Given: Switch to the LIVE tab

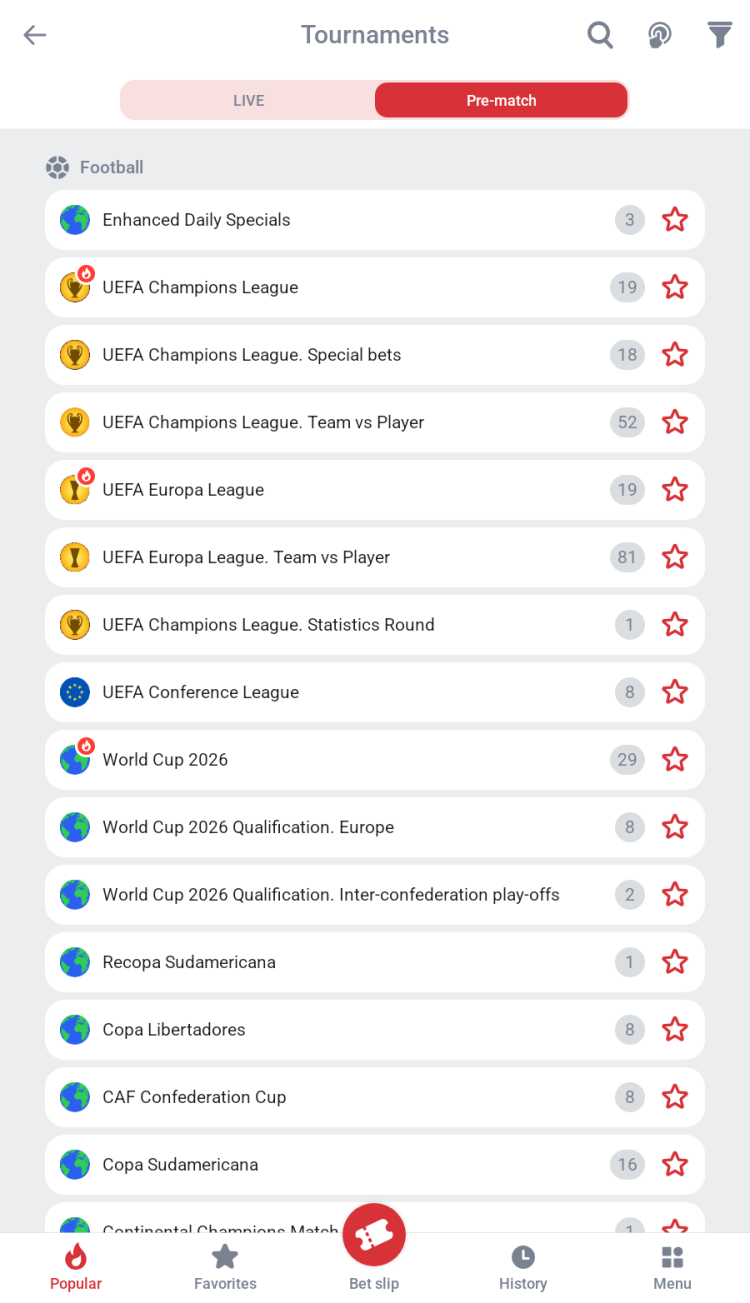Looking at the screenshot, I should (x=249, y=100).
